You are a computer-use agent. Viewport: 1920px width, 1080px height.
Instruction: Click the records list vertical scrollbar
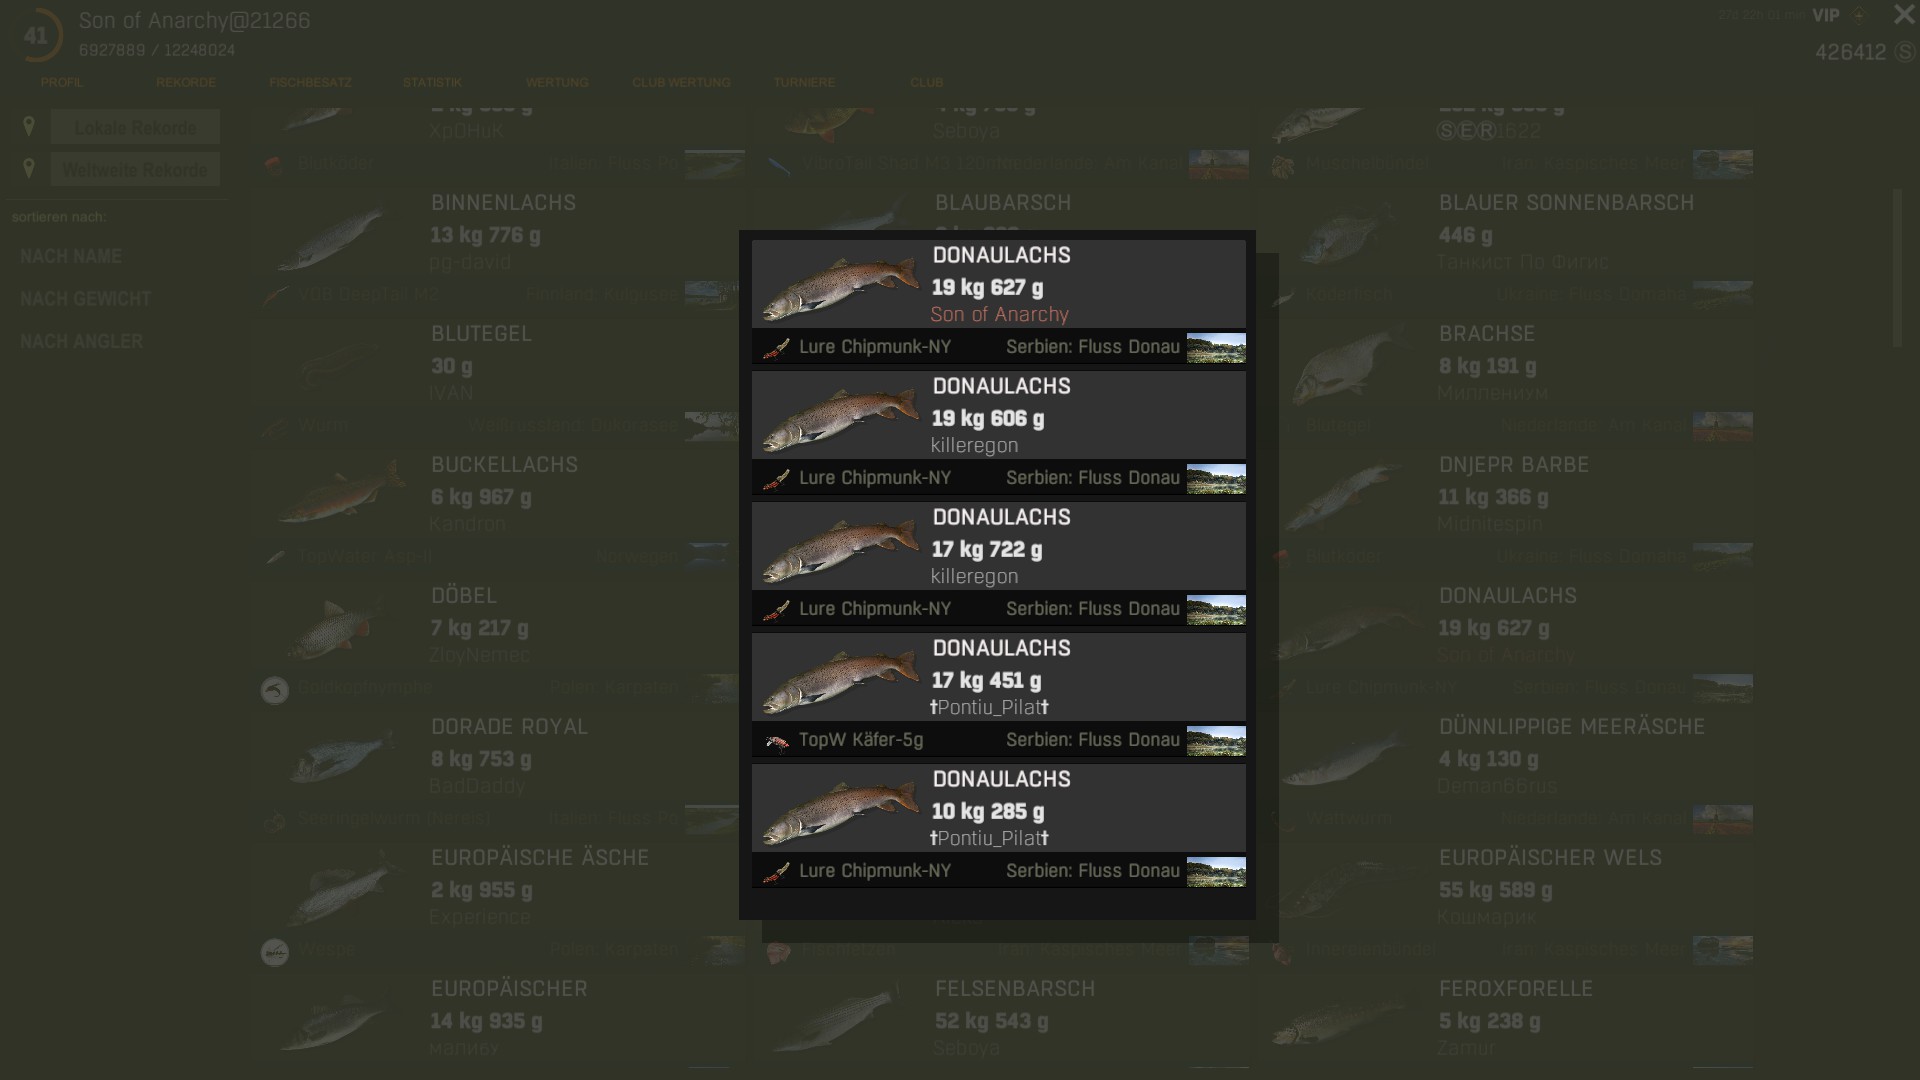tap(1897, 270)
